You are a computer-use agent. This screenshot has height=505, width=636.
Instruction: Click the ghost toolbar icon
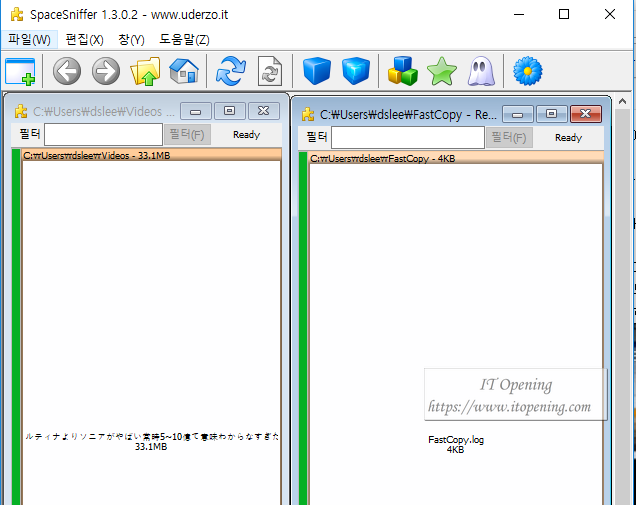point(480,71)
